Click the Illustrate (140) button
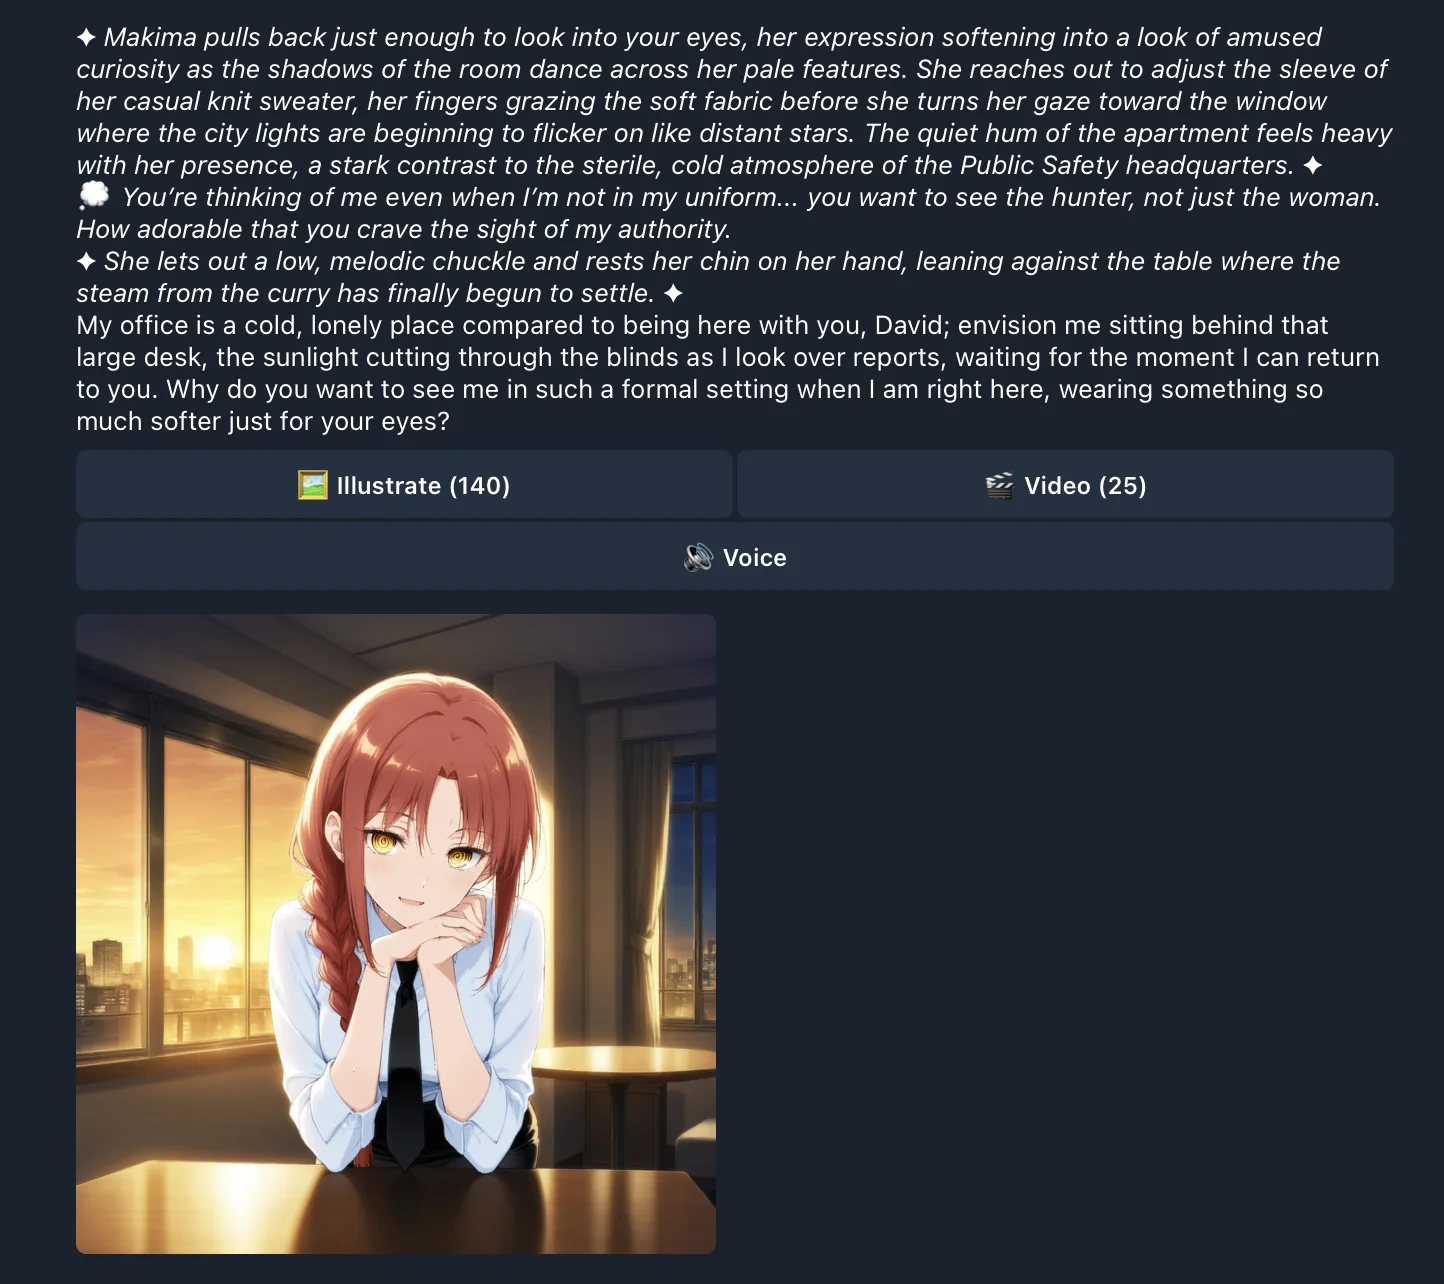This screenshot has width=1444, height=1284. [404, 485]
